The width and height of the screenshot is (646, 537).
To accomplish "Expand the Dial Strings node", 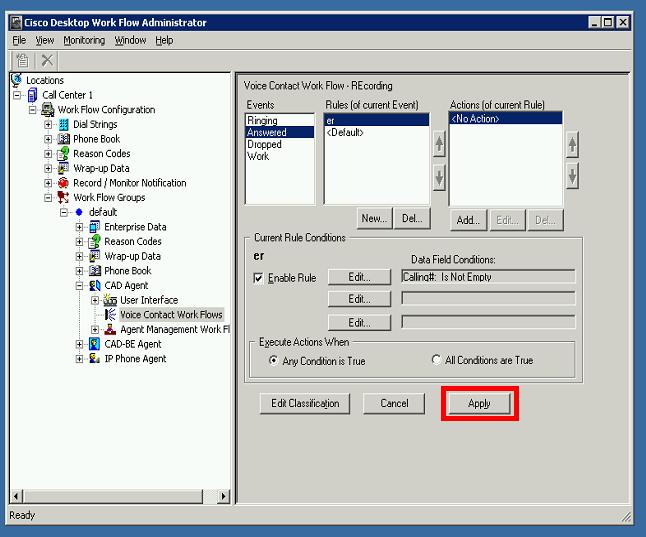I will 48,124.
